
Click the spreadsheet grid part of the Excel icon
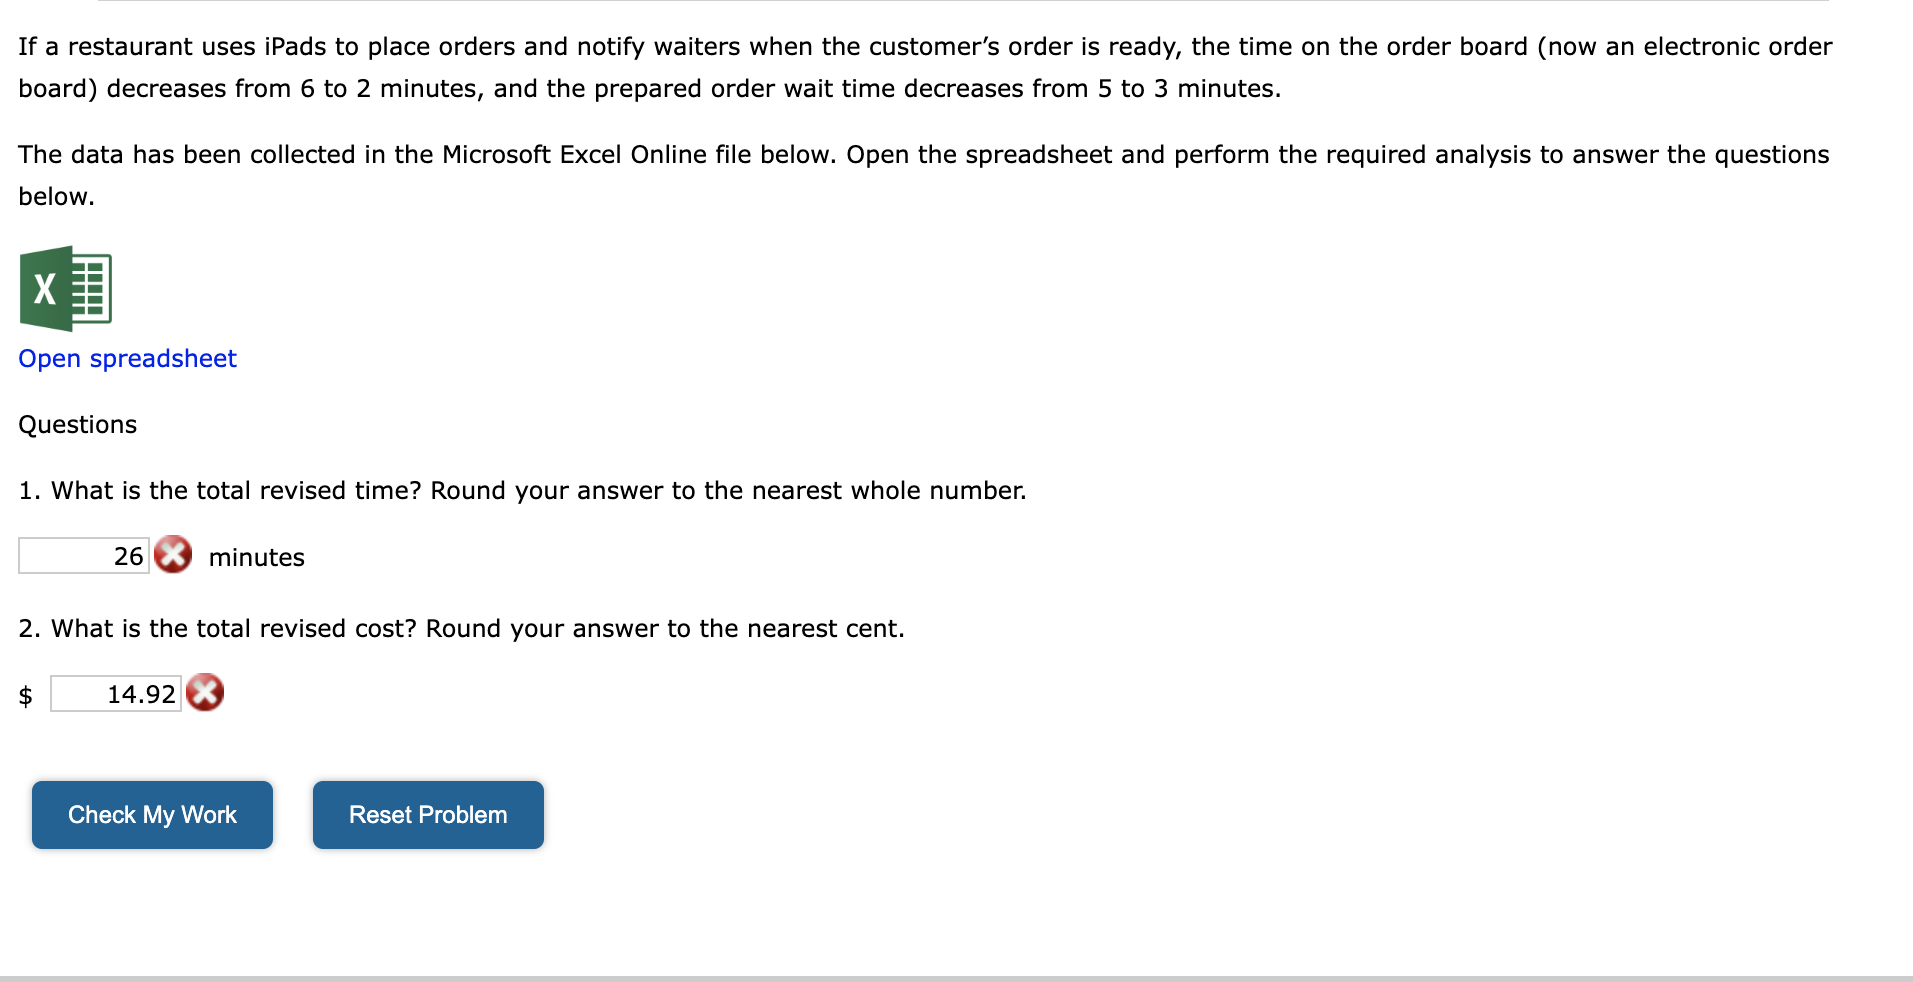pyautogui.click(x=92, y=289)
